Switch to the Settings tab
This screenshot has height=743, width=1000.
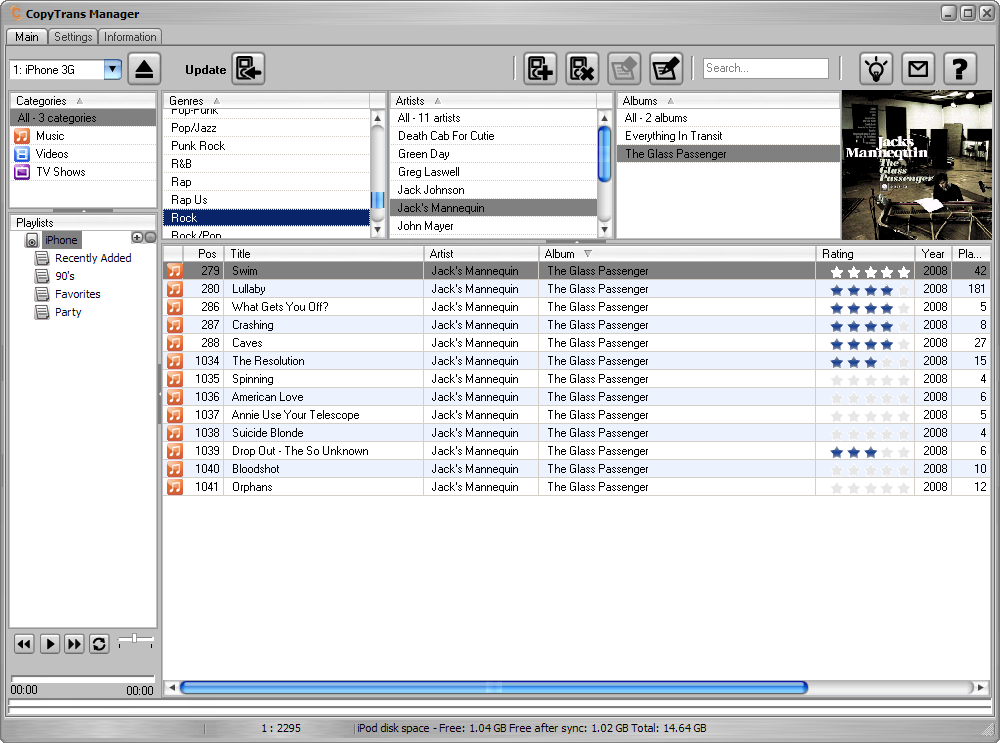pyautogui.click(x=73, y=37)
